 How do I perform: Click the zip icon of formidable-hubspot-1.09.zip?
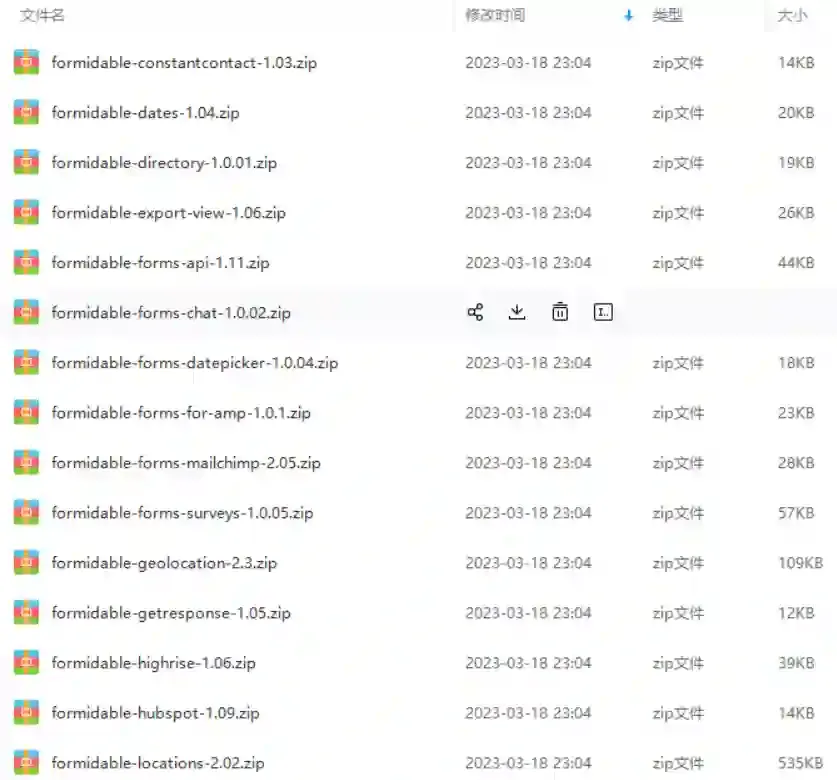26,713
